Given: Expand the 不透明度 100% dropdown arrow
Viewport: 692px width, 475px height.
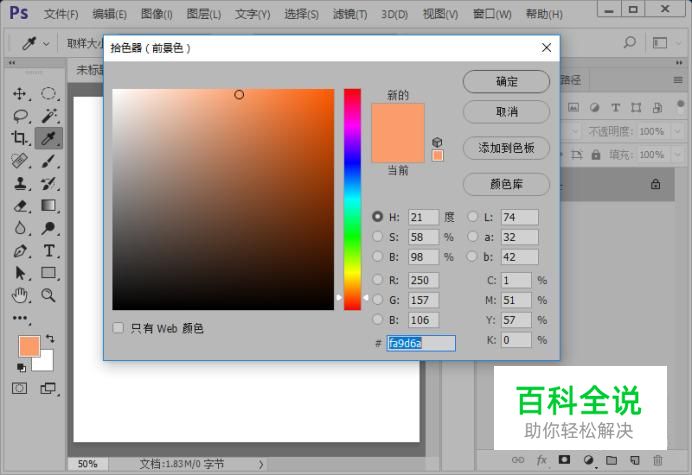Looking at the screenshot, I should pyautogui.click(x=677, y=131).
